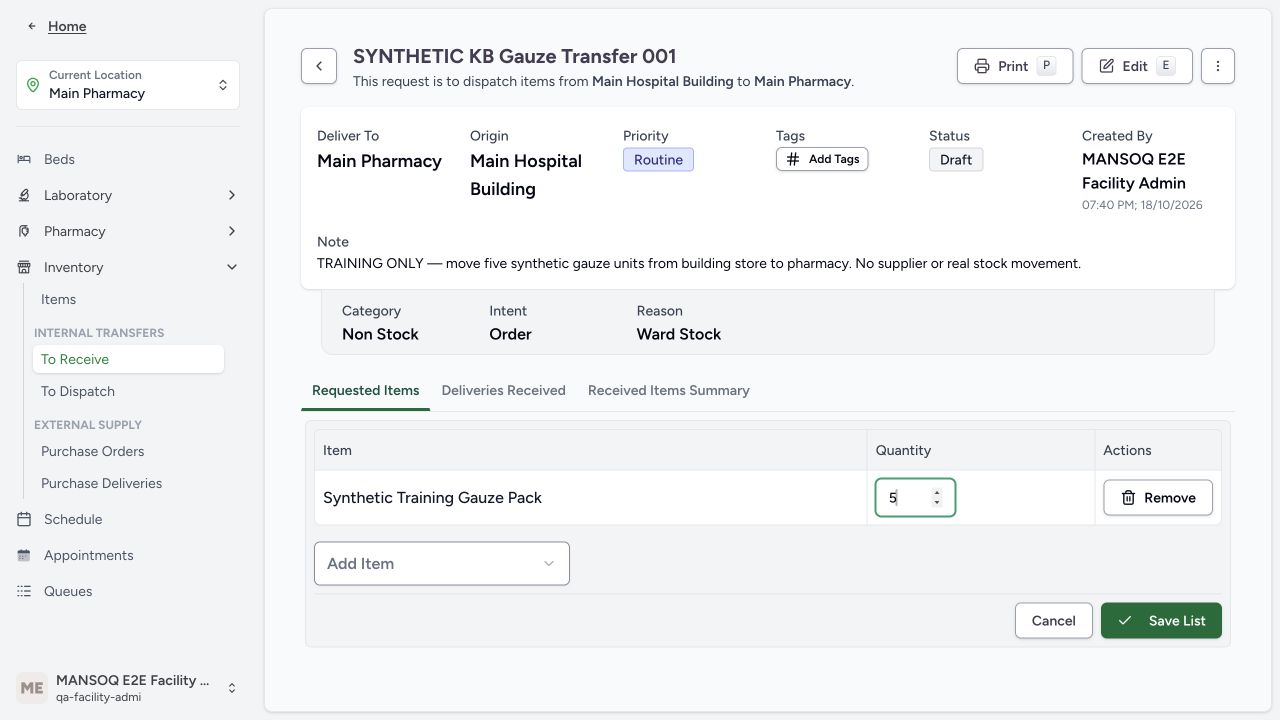
Task: Save the requested items list
Action: click(x=1161, y=621)
